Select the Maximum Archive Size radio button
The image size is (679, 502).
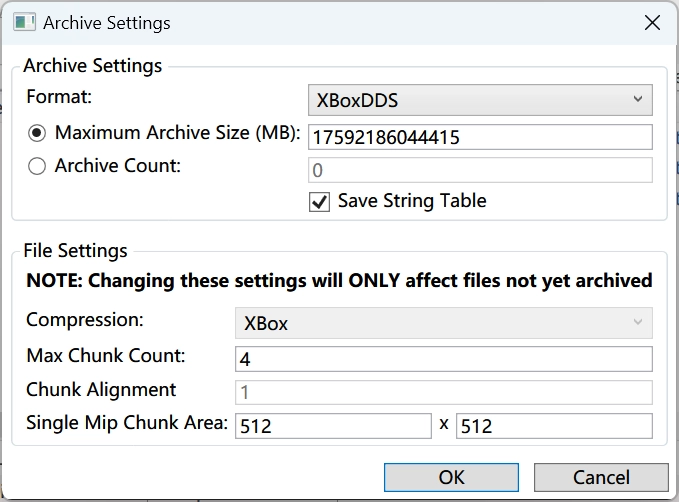(x=37, y=133)
